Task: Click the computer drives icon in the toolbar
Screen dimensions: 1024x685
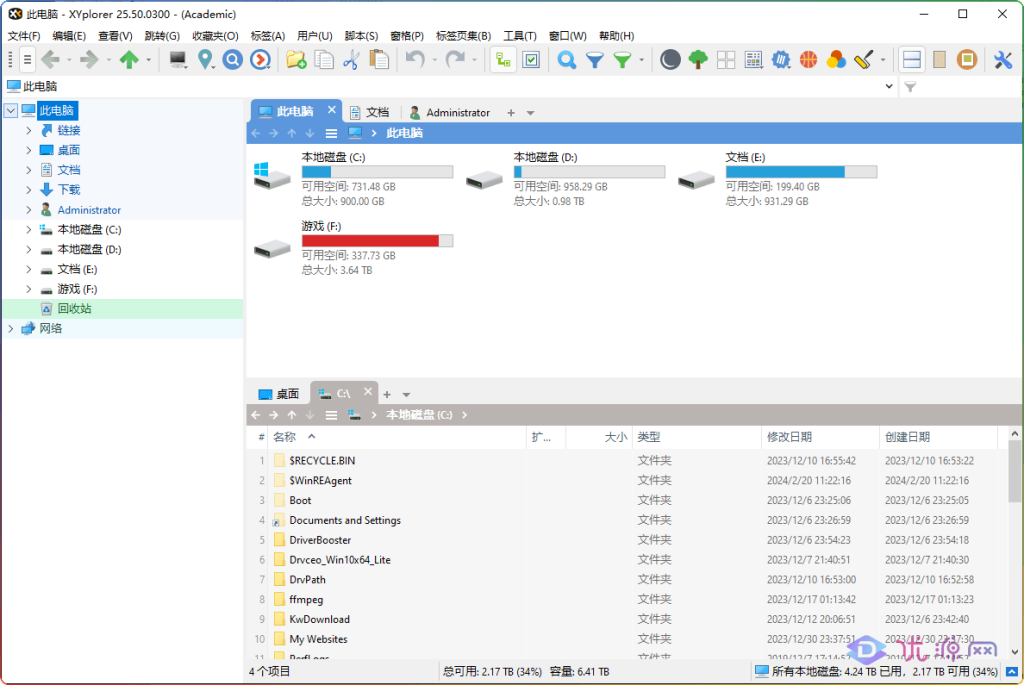Action: pos(177,60)
